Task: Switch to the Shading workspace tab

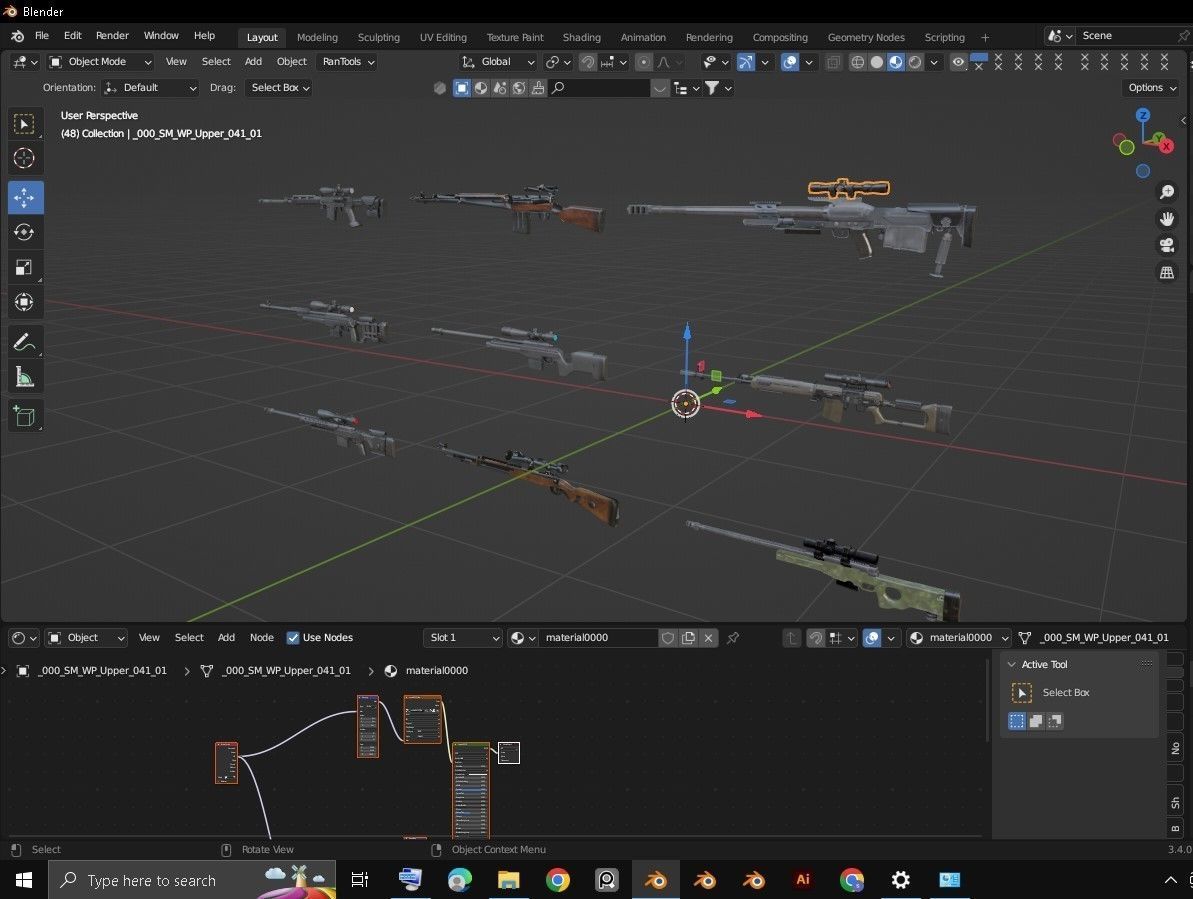Action: 581,37
